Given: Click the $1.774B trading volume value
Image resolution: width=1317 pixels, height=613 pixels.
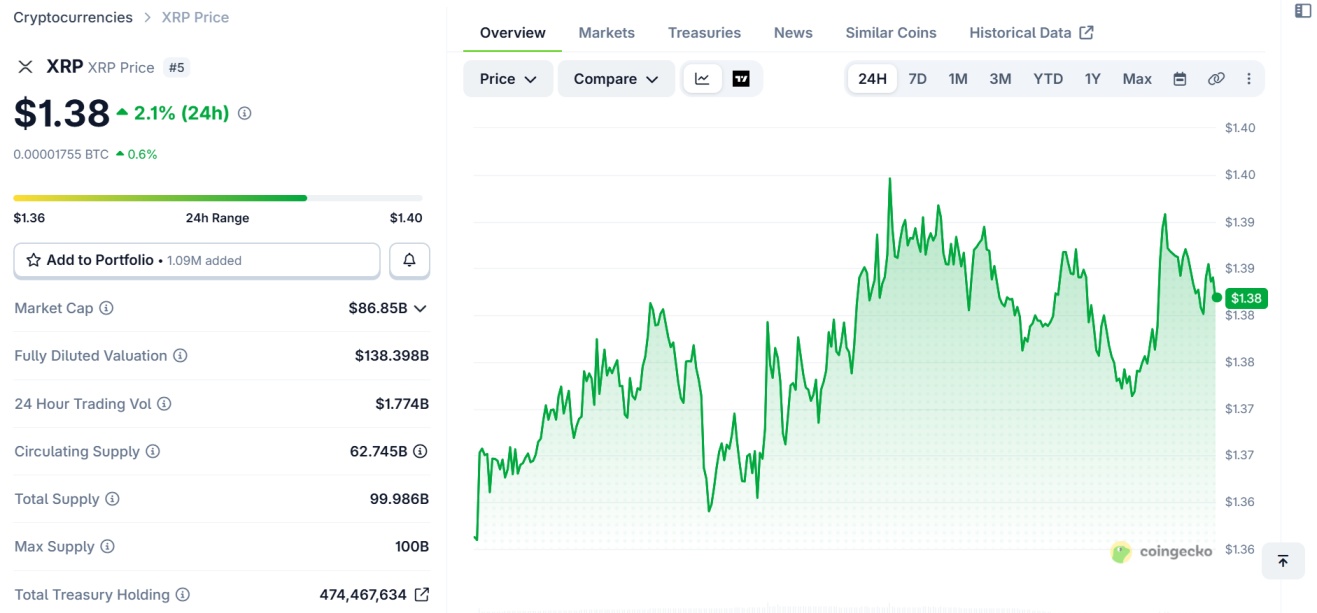Looking at the screenshot, I should click(x=402, y=404).
